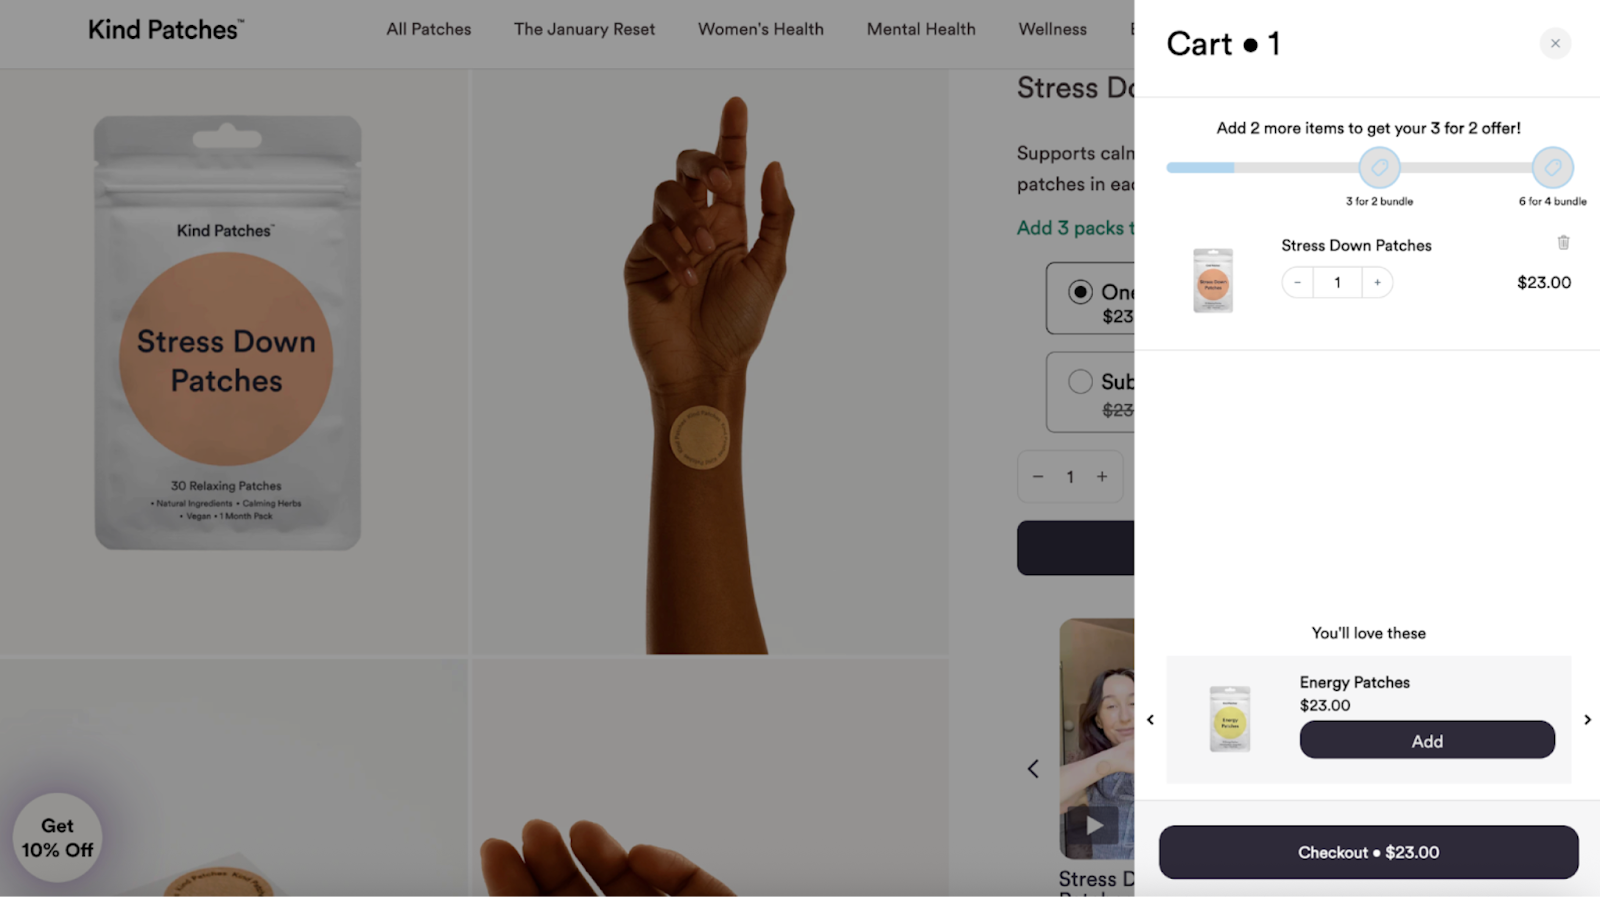Viewport: 1600px width, 897px height.
Task: Play the Stress Down review video
Action: 1095,825
